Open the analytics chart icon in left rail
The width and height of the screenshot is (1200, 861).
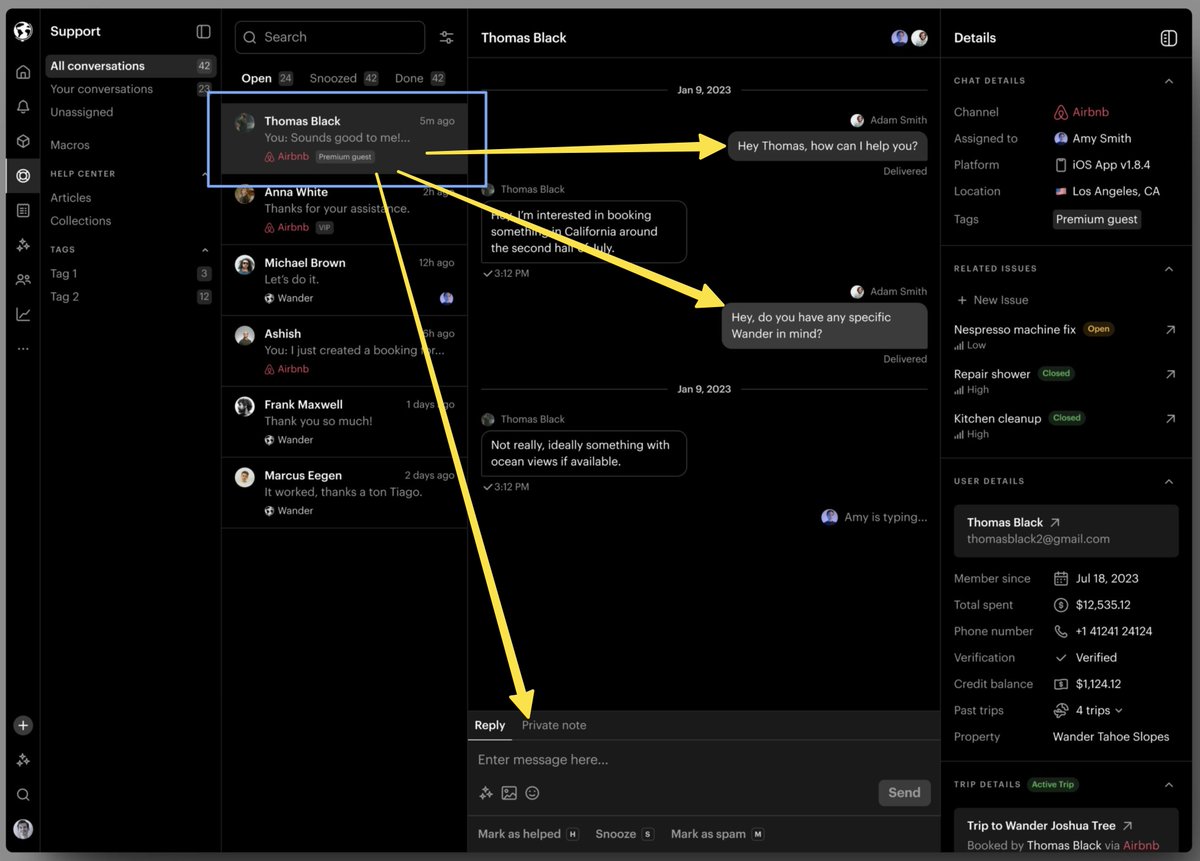[x=23, y=314]
